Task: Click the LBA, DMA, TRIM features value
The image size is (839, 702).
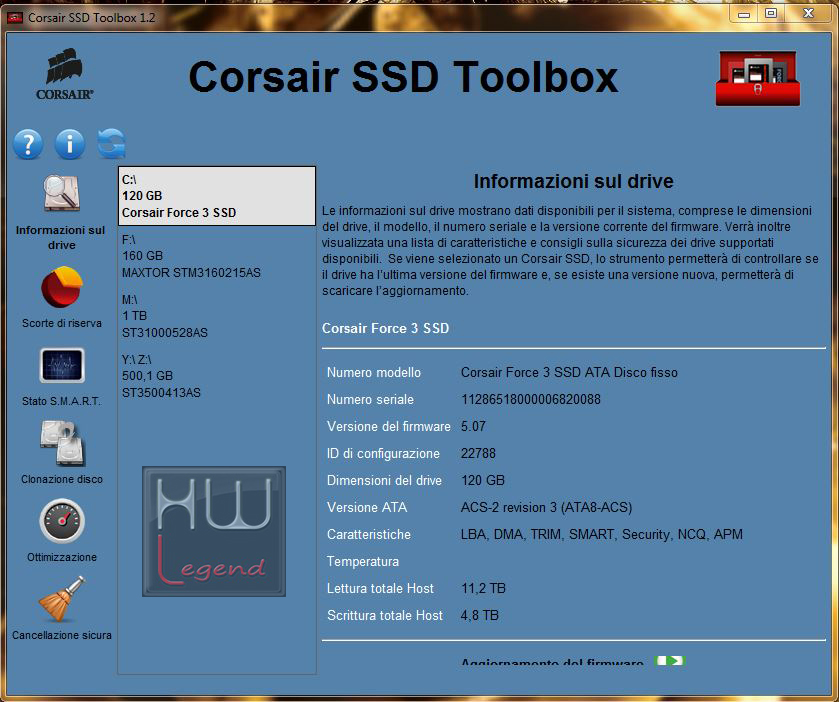Action: (601, 534)
